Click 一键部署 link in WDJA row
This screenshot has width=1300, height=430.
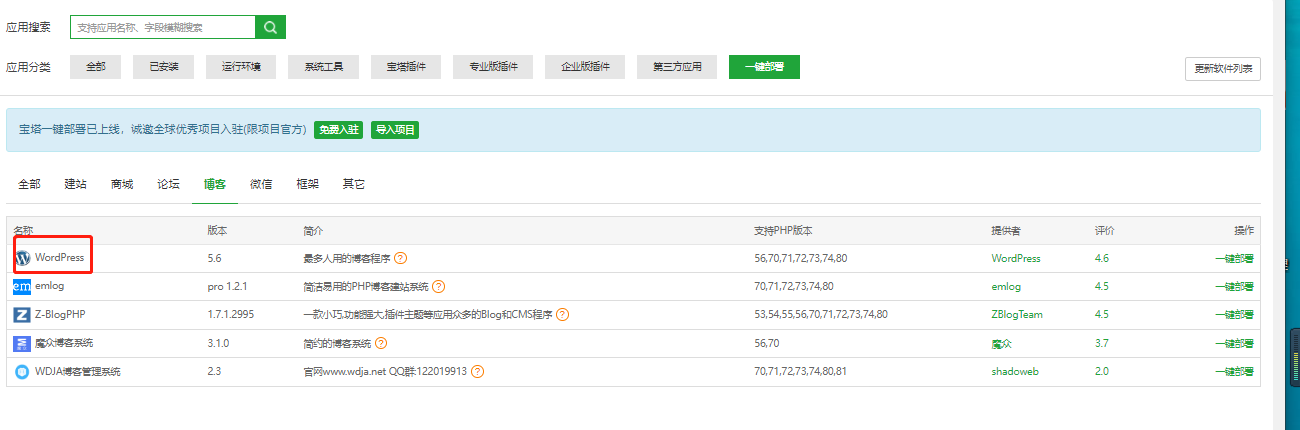point(1234,371)
